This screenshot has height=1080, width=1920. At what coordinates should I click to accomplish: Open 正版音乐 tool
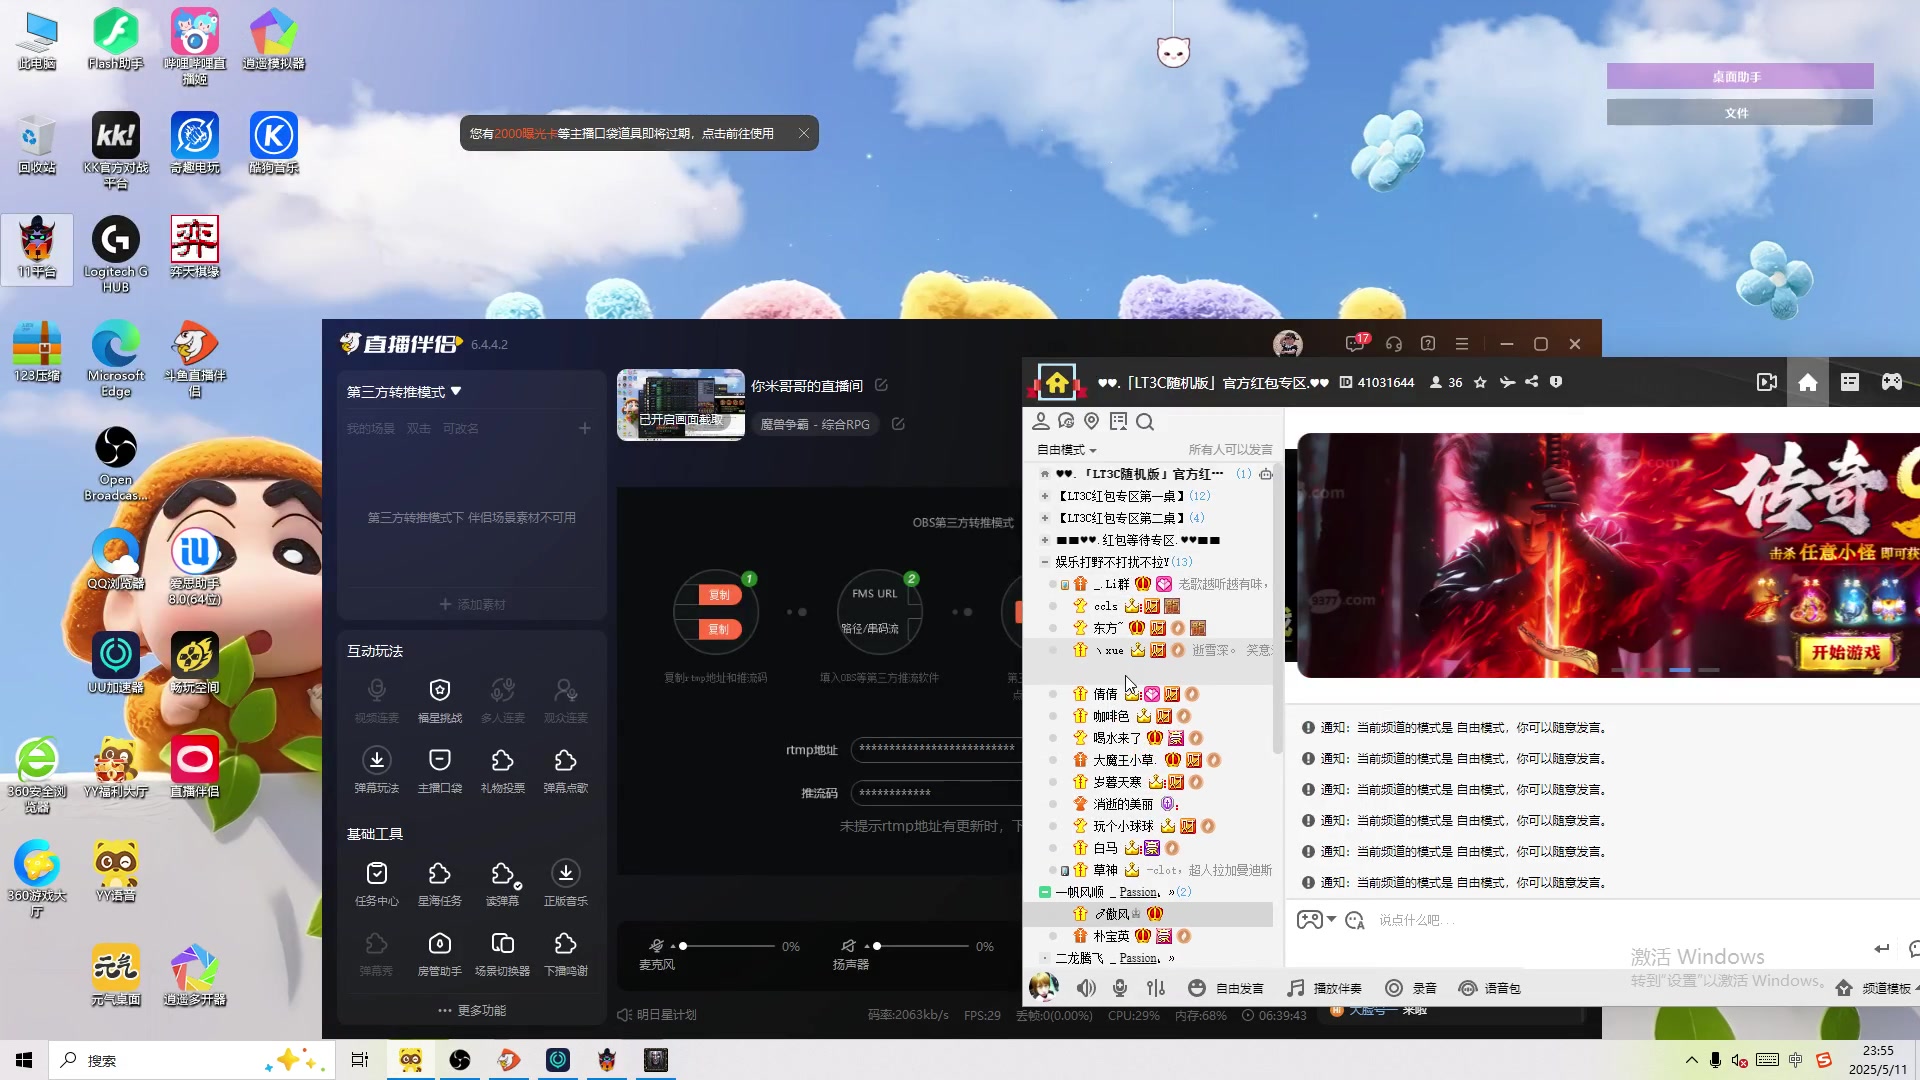click(x=565, y=883)
